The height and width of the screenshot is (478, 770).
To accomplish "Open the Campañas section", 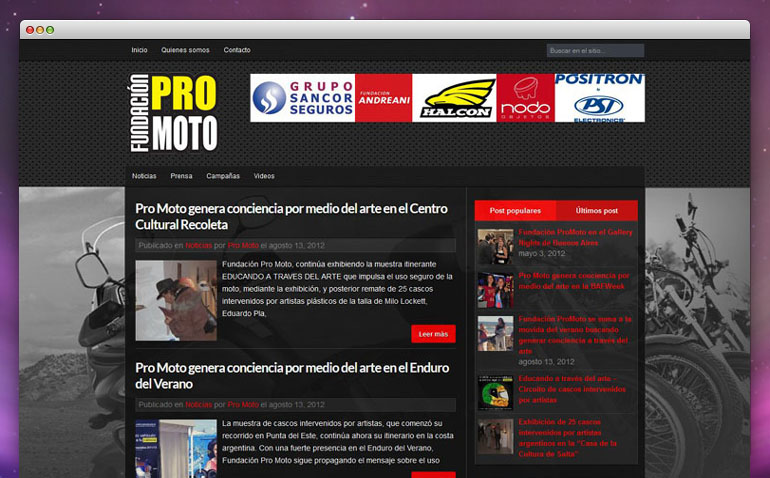I will 223,176.
